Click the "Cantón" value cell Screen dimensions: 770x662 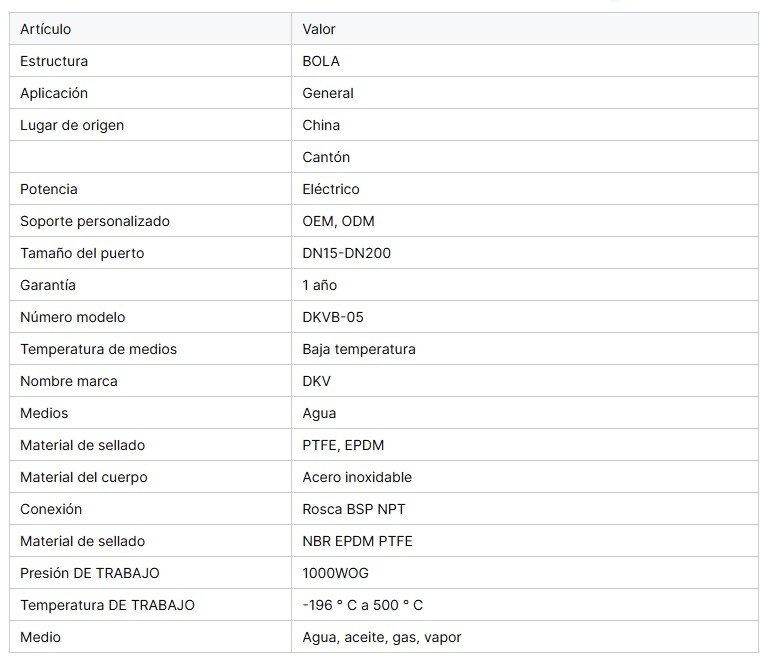click(x=326, y=157)
